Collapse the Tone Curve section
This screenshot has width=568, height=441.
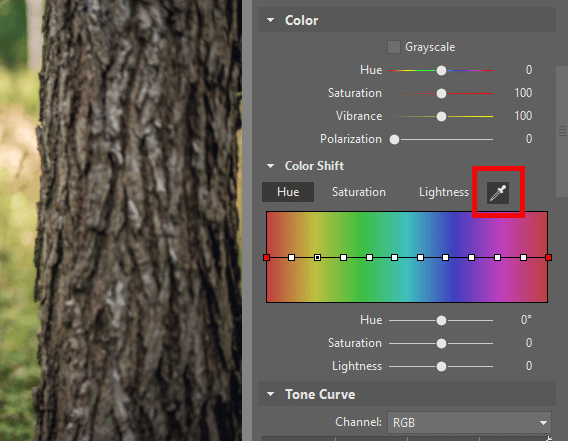pyautogui.click(x=270, y=394)
